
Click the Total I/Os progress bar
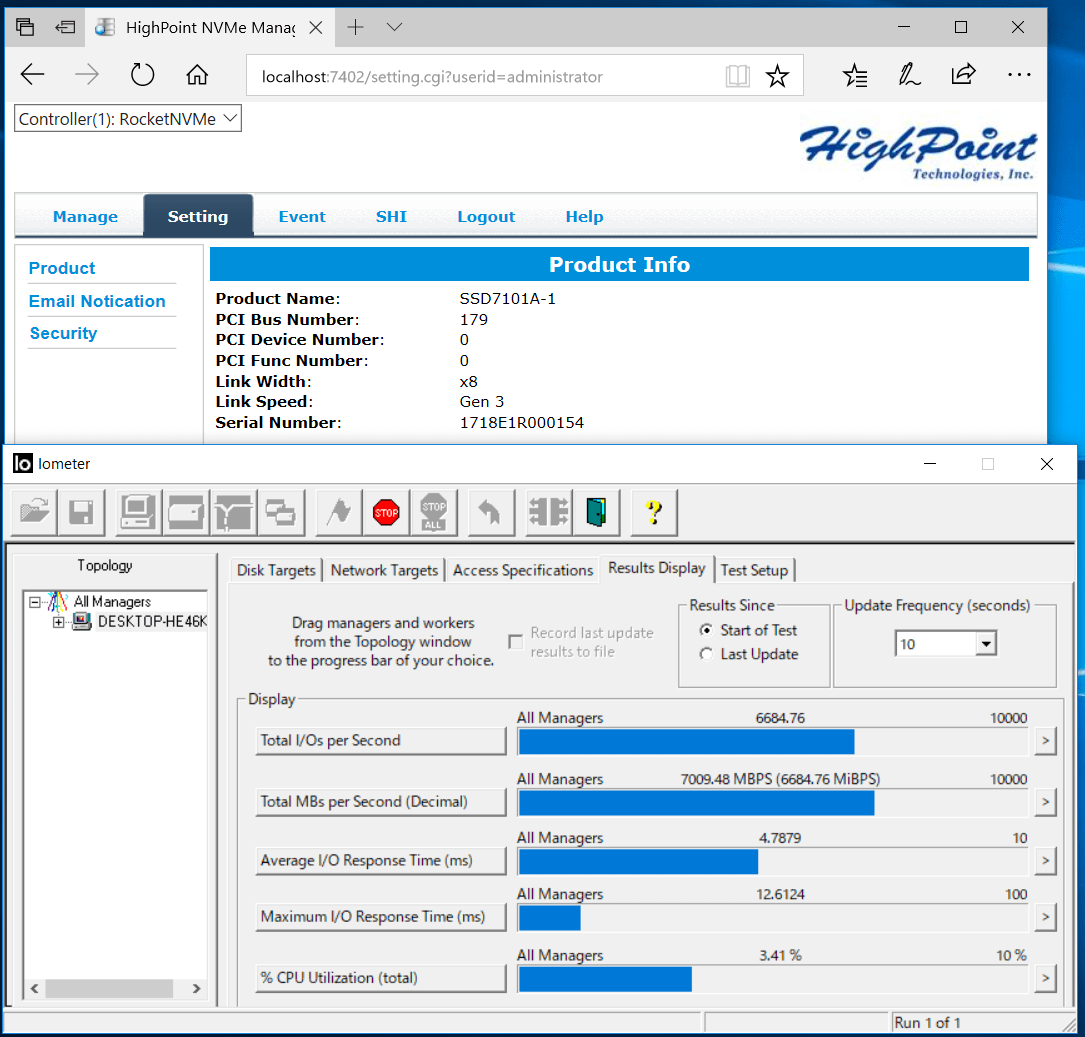click(773, 742)
